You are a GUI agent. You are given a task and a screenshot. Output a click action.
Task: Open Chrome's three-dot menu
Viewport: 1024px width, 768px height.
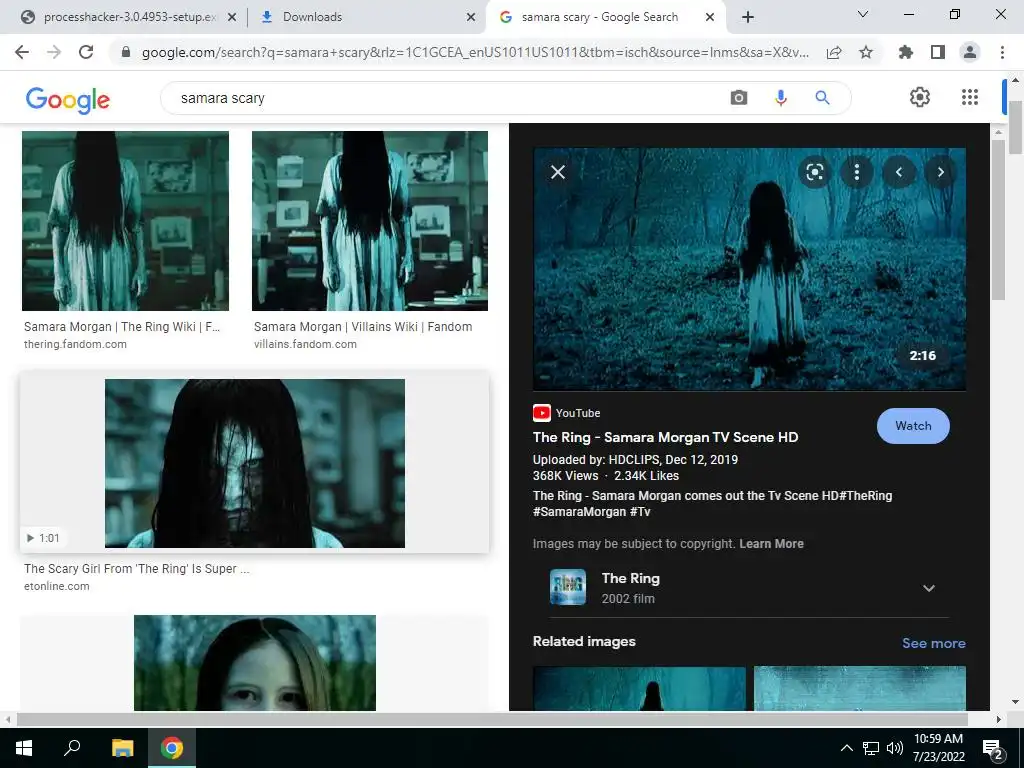(x=1002, y=52)
